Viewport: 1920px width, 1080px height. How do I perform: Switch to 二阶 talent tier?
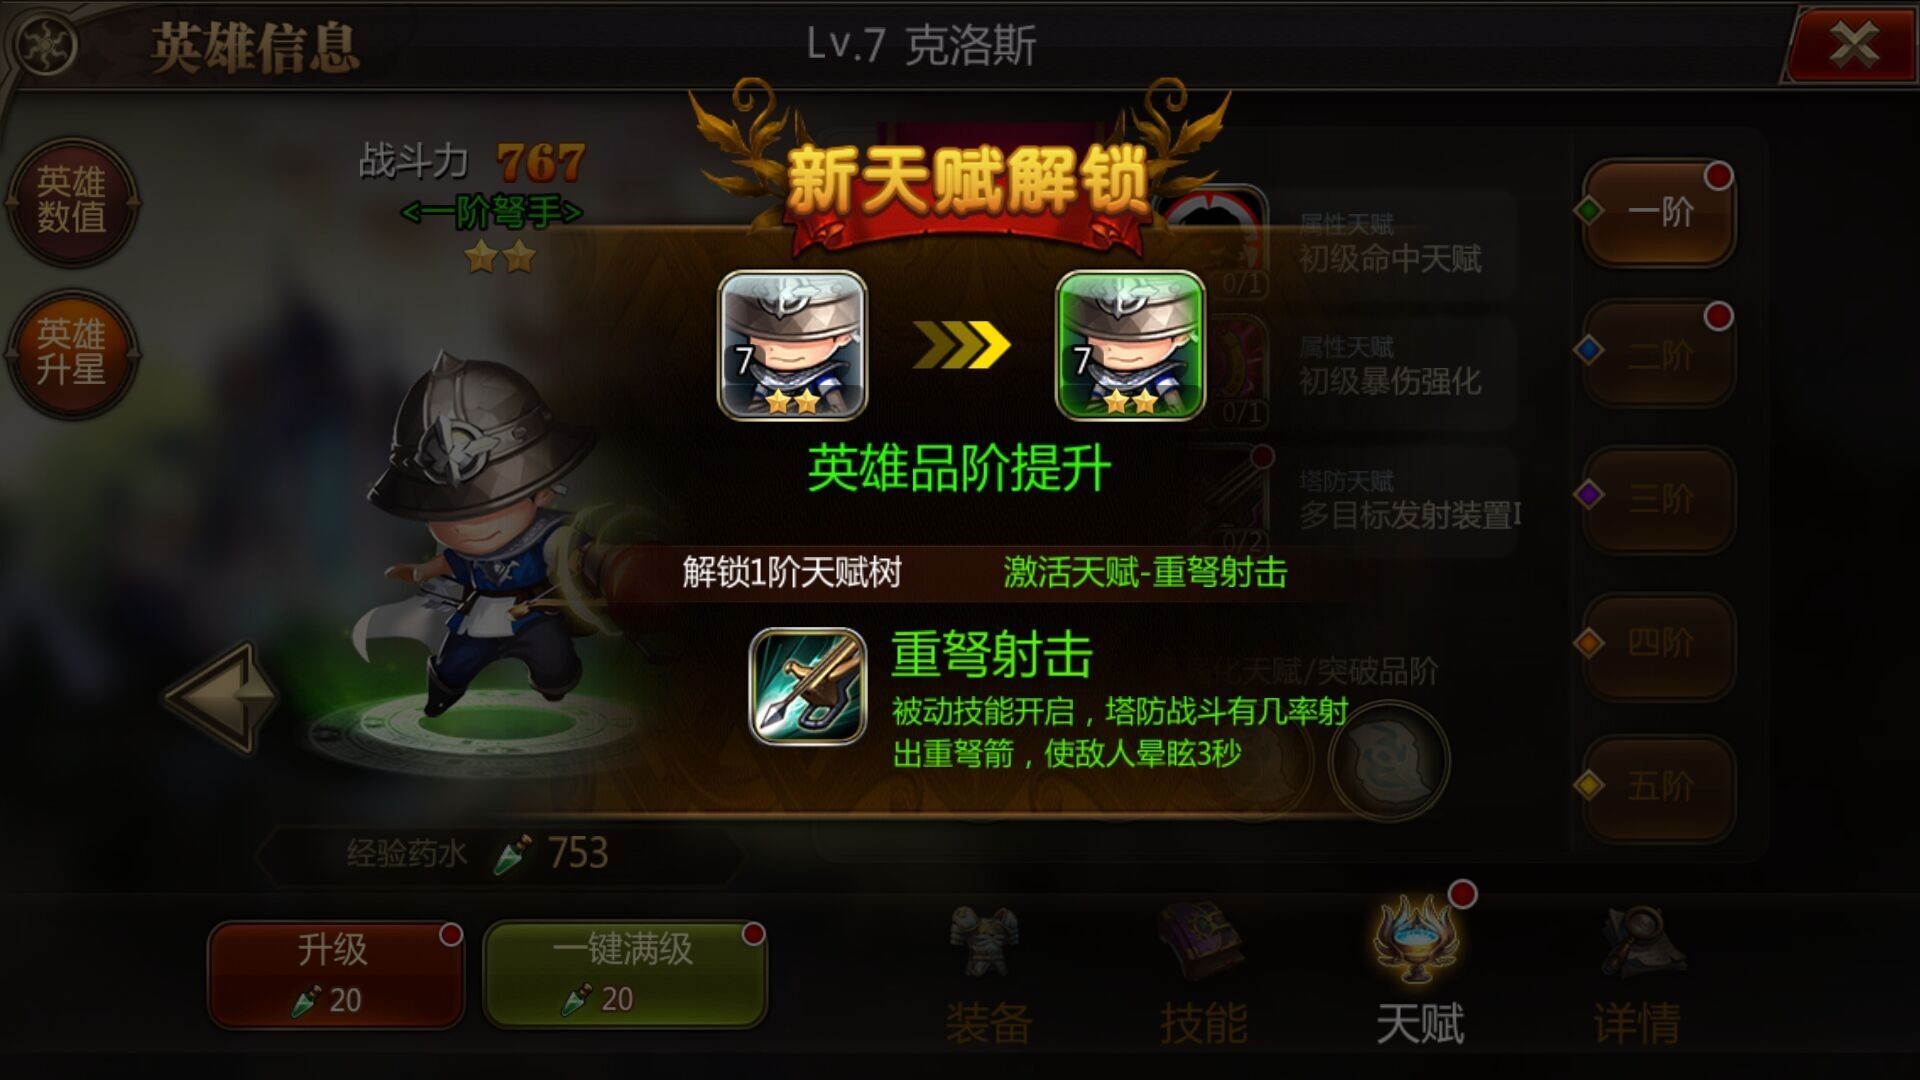pos(1658,354)
